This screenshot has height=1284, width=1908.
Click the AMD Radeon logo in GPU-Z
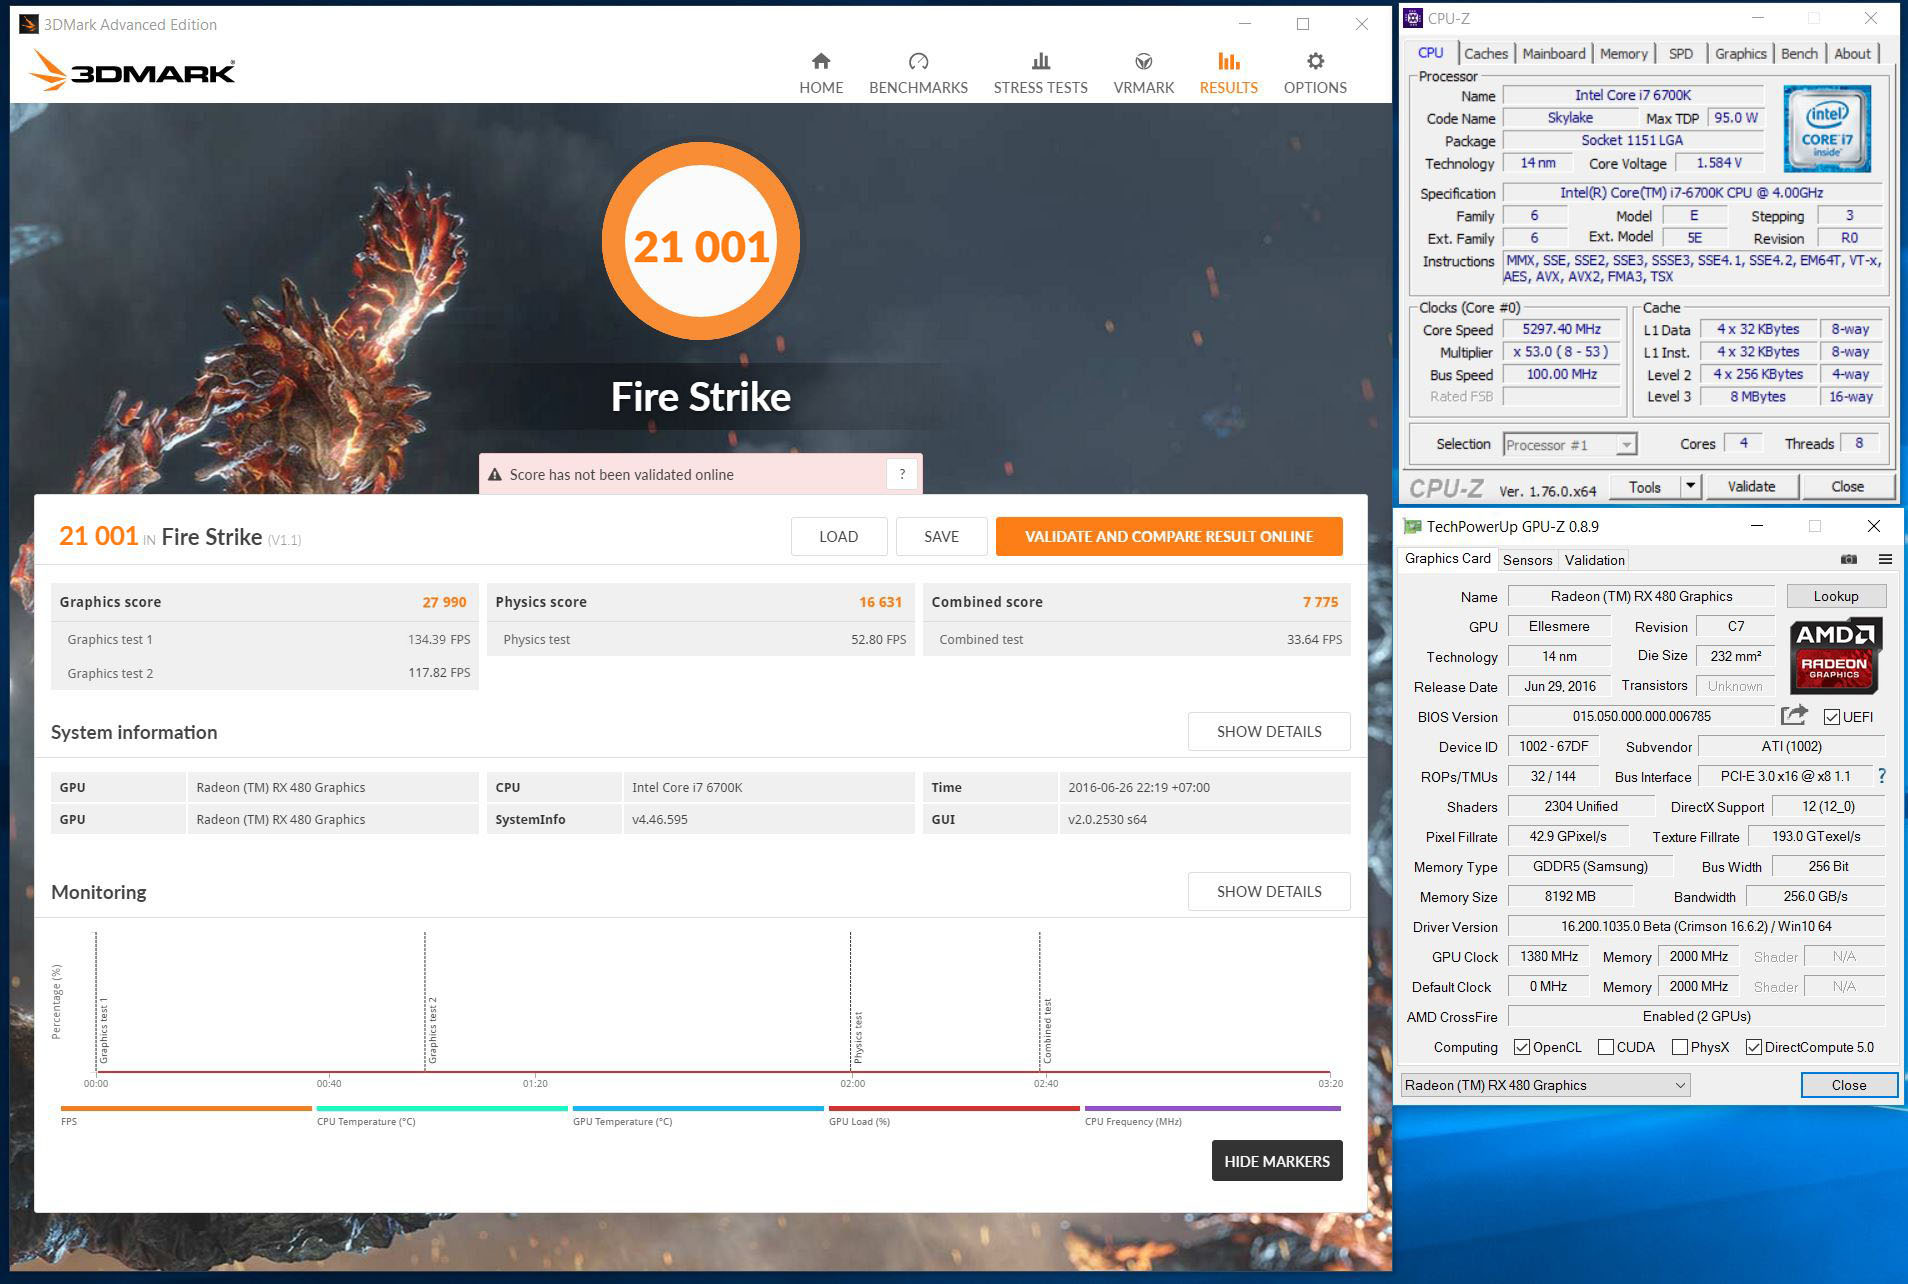click(x=1836, y=655)
